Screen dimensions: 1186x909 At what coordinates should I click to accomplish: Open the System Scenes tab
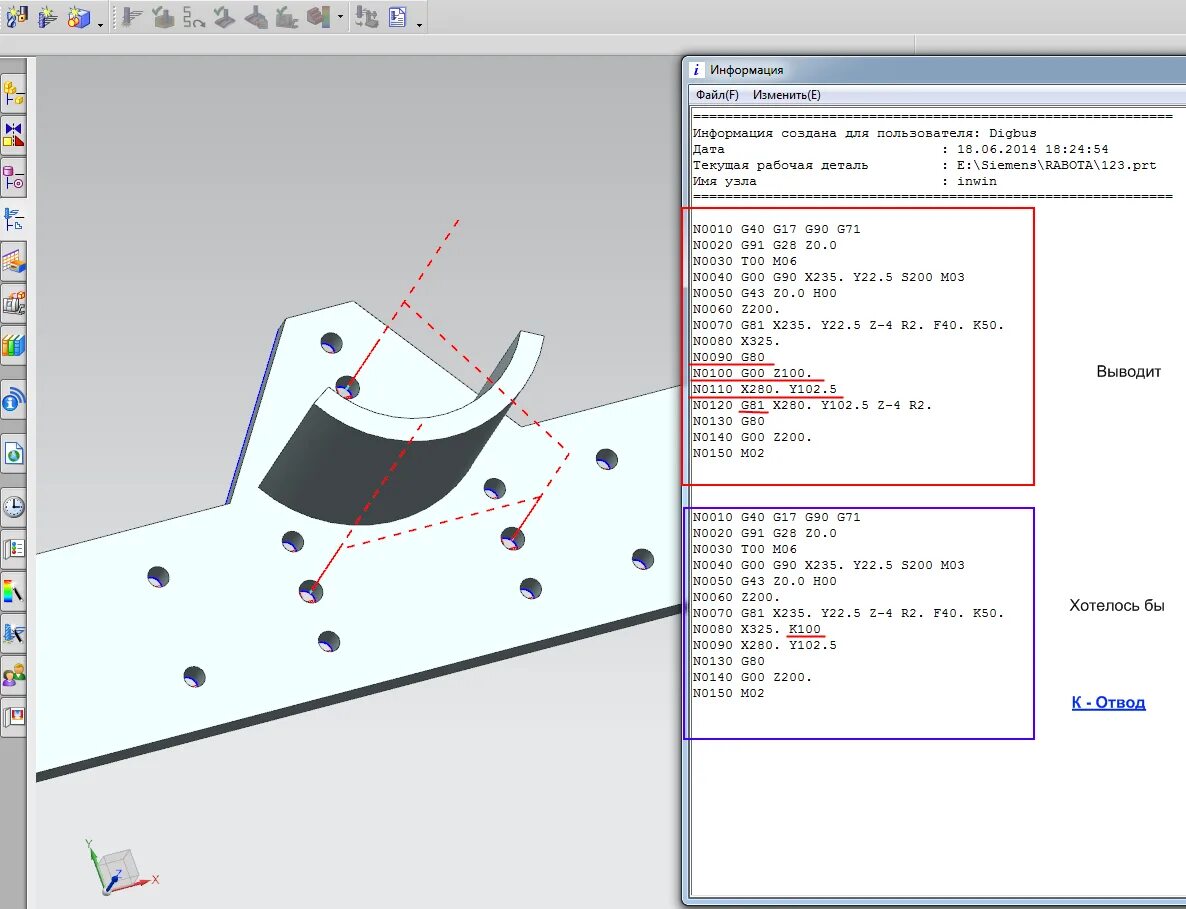point(14,716)
